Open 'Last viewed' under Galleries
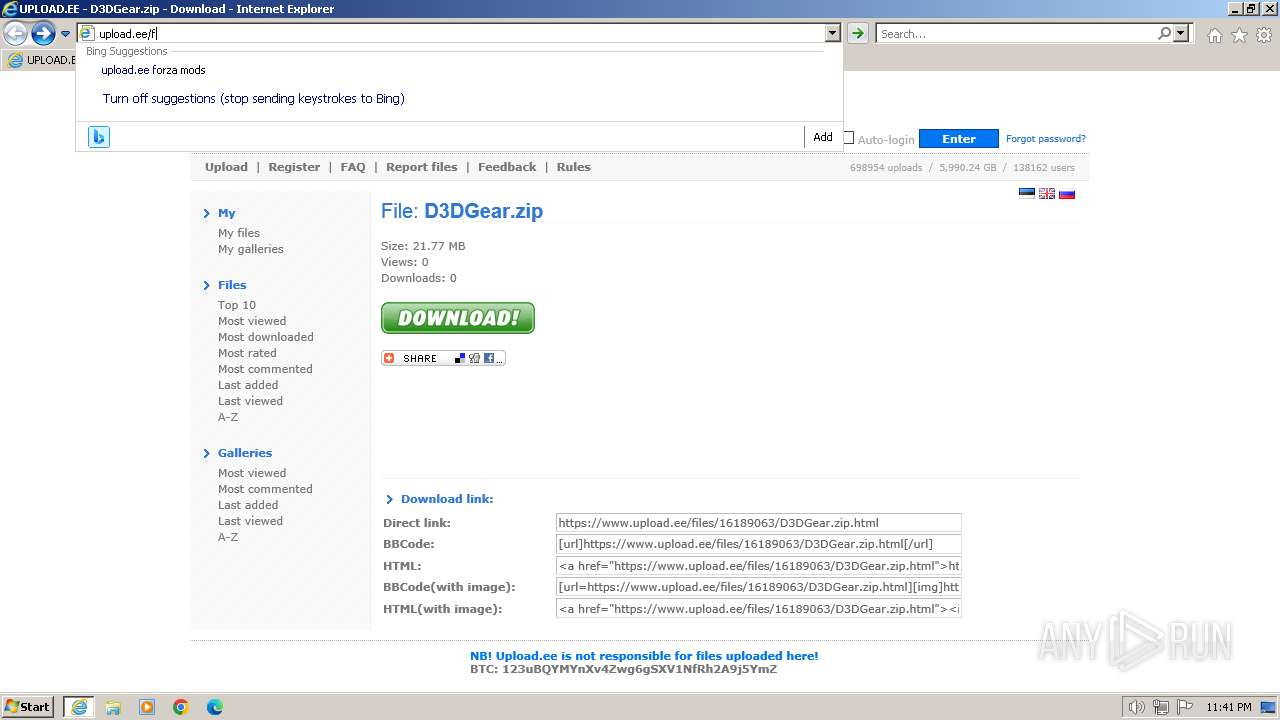 [250, 521]
